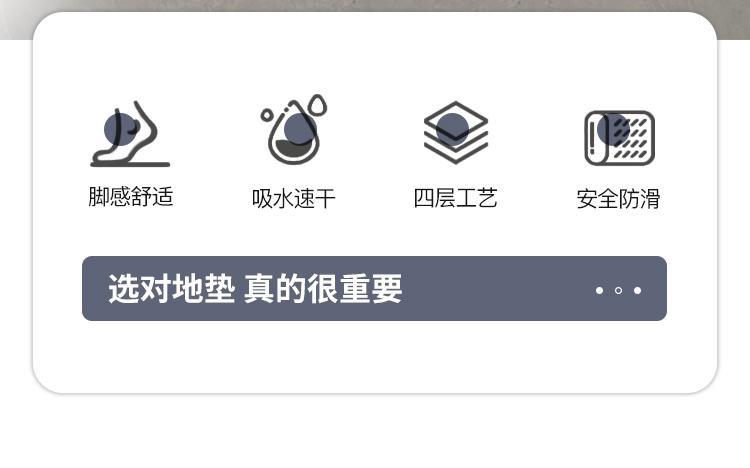750x468 pixels.
Task: Open the 安全防滑 label
Action: pos(618,199)
